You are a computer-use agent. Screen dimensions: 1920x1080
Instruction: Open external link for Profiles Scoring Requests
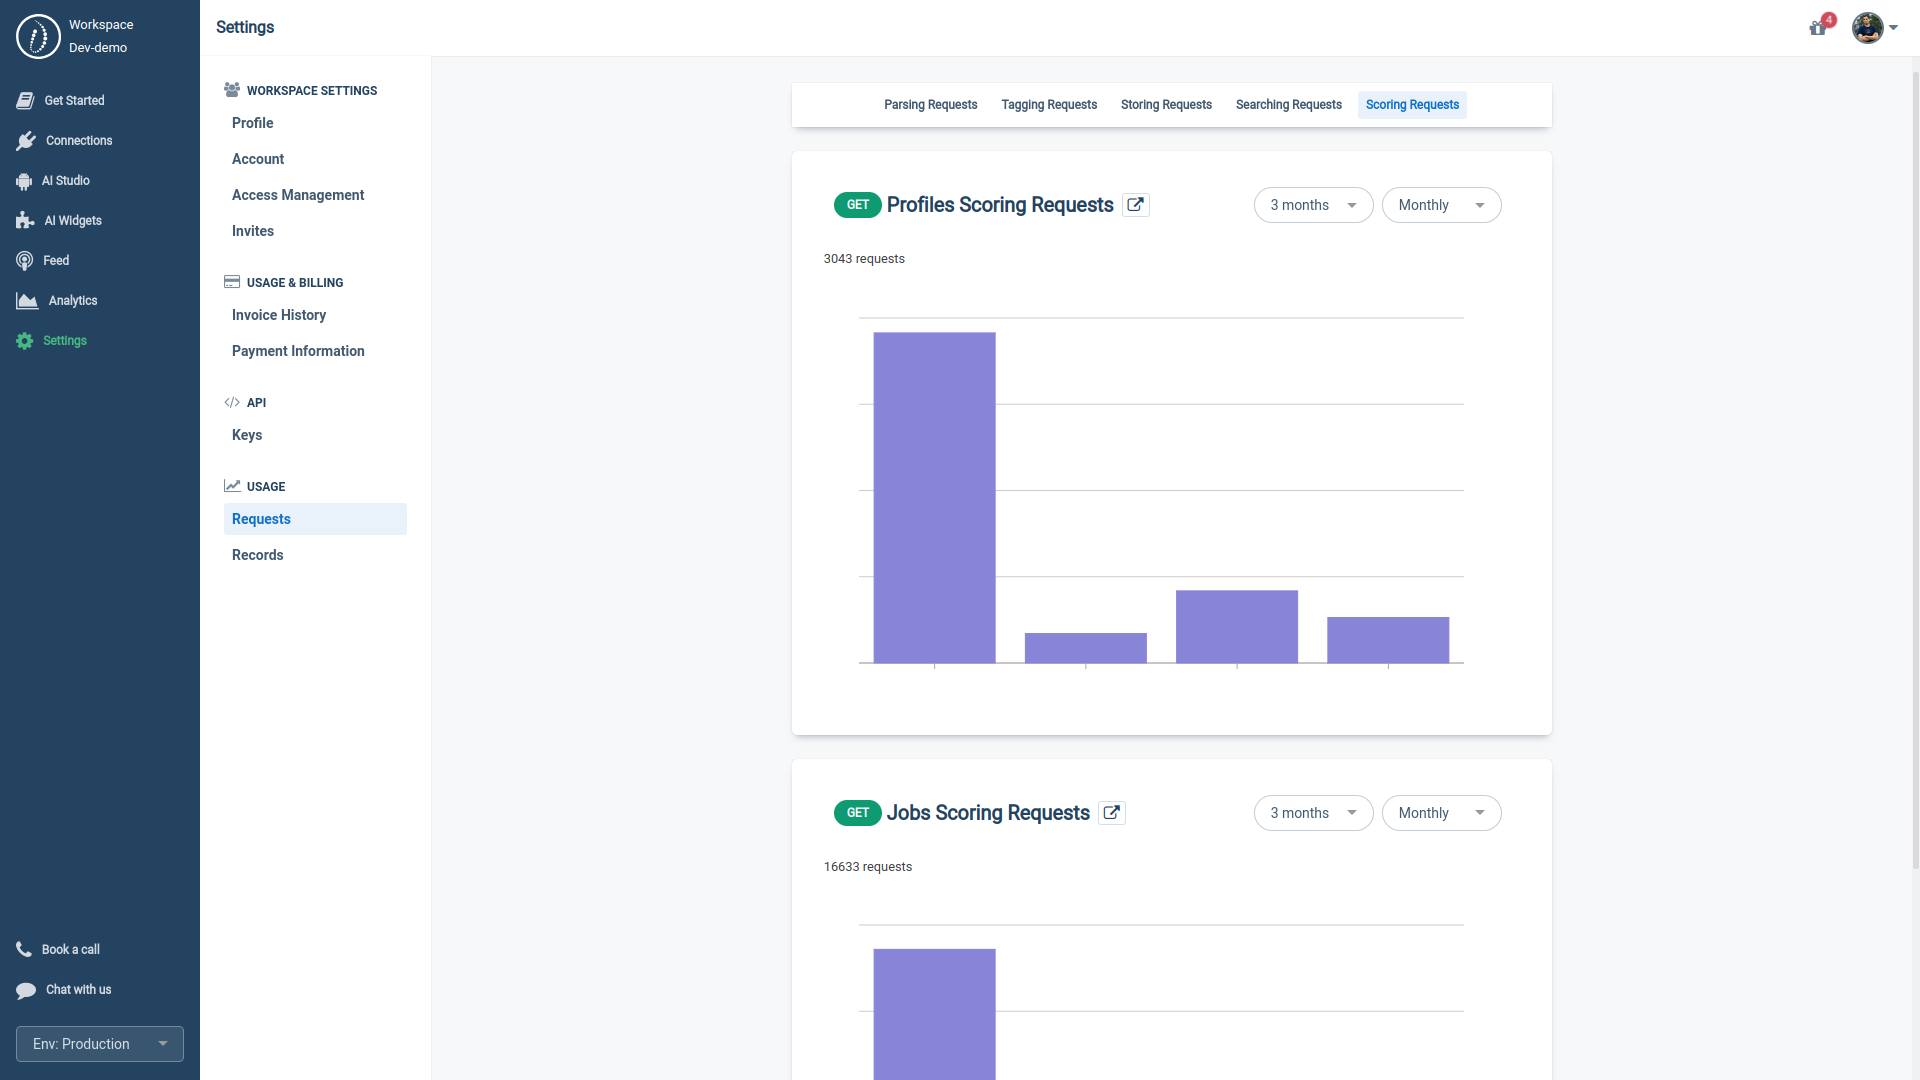click(1136, 205)
